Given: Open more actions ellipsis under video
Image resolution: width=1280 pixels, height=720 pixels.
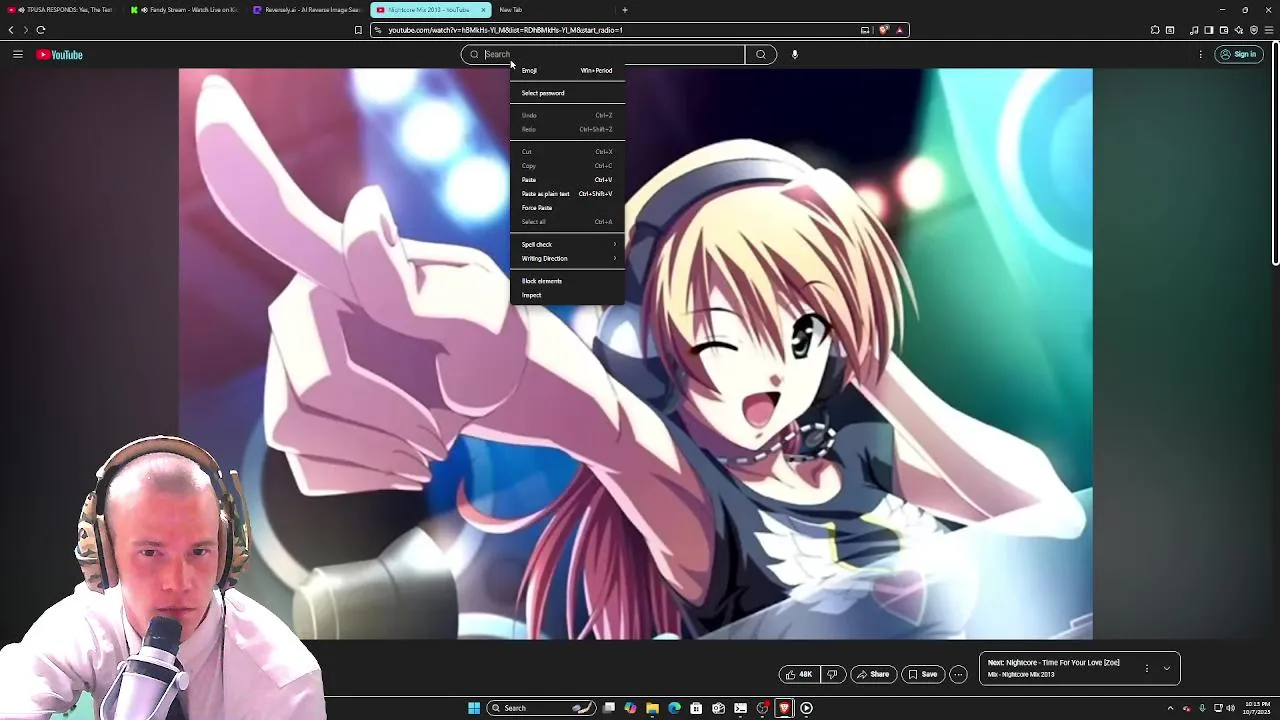Looking at the screenshot, I should 958,674.
